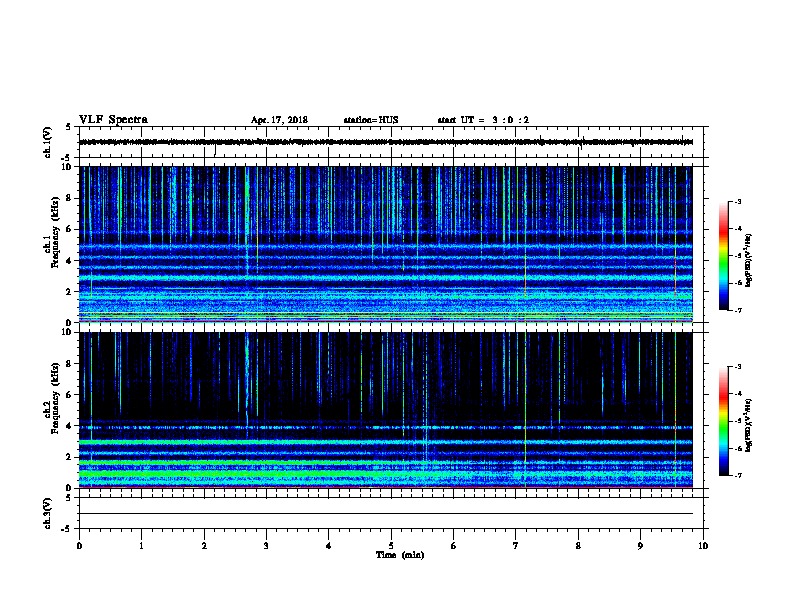Image resolution: width=792 pixels, height=612 pixels.
Task: Click the "ch.3(V)" axis label
Action: point(48,513)
